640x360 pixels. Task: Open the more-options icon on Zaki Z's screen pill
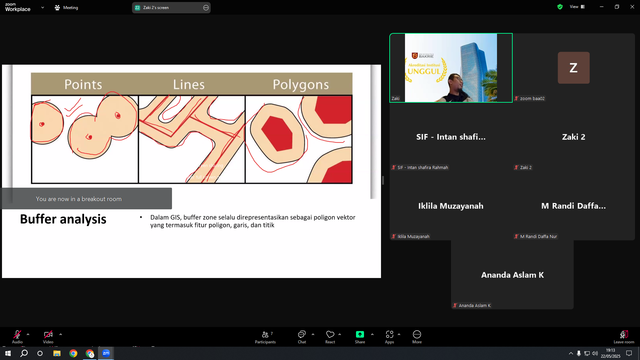(206, 8)
